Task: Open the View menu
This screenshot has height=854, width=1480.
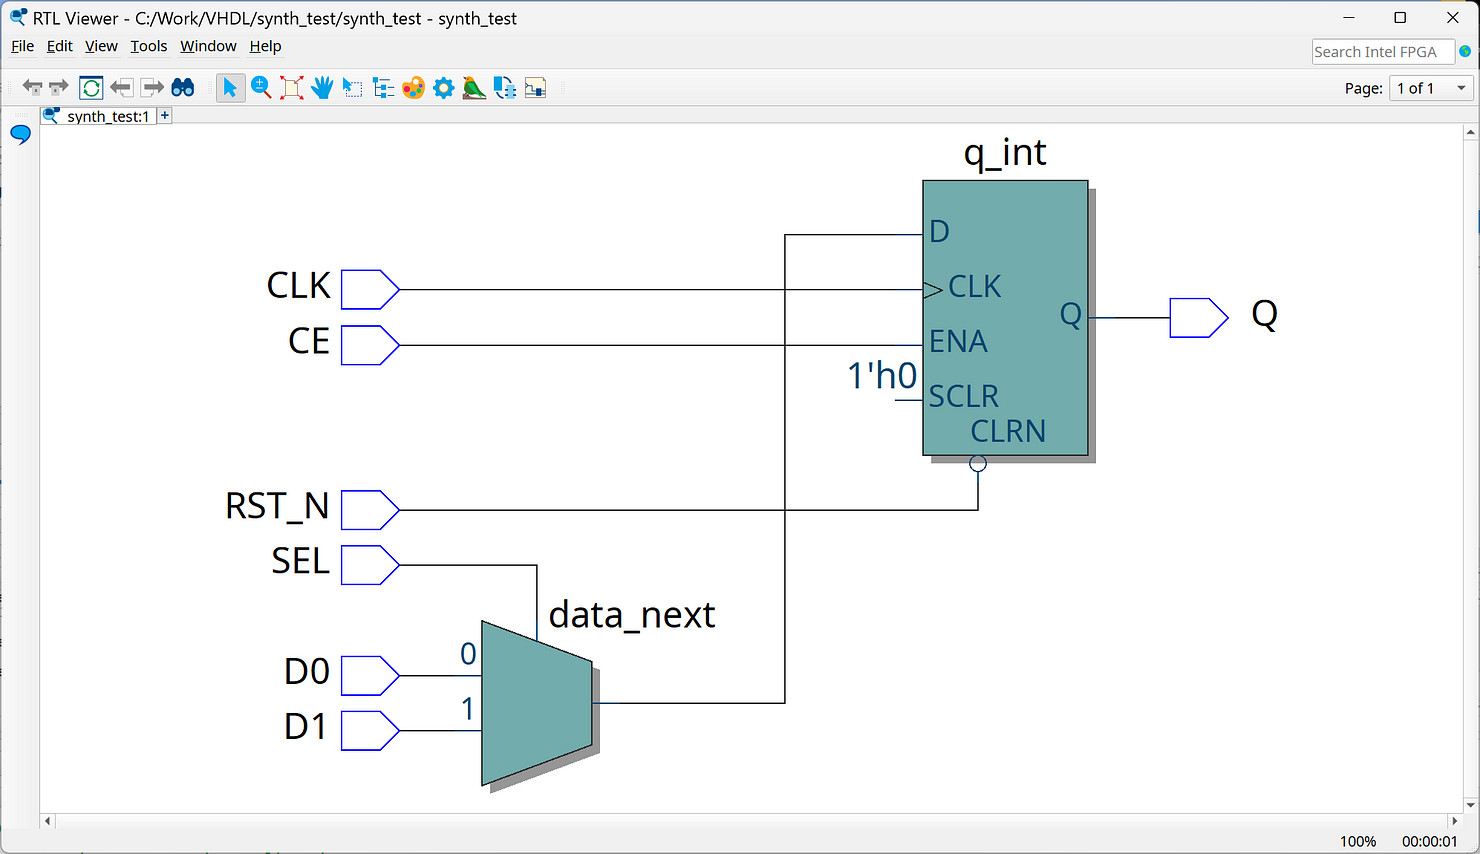Action: click(x=101, y=46)
